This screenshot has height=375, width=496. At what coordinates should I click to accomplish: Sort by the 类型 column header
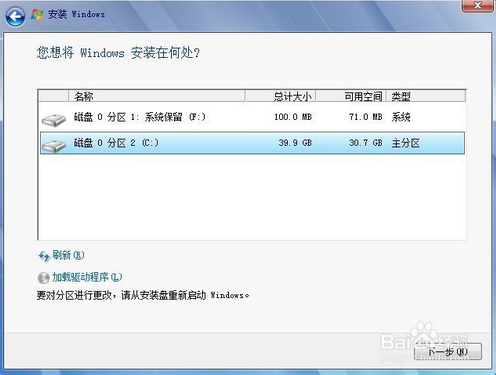(x=426, y=96)
